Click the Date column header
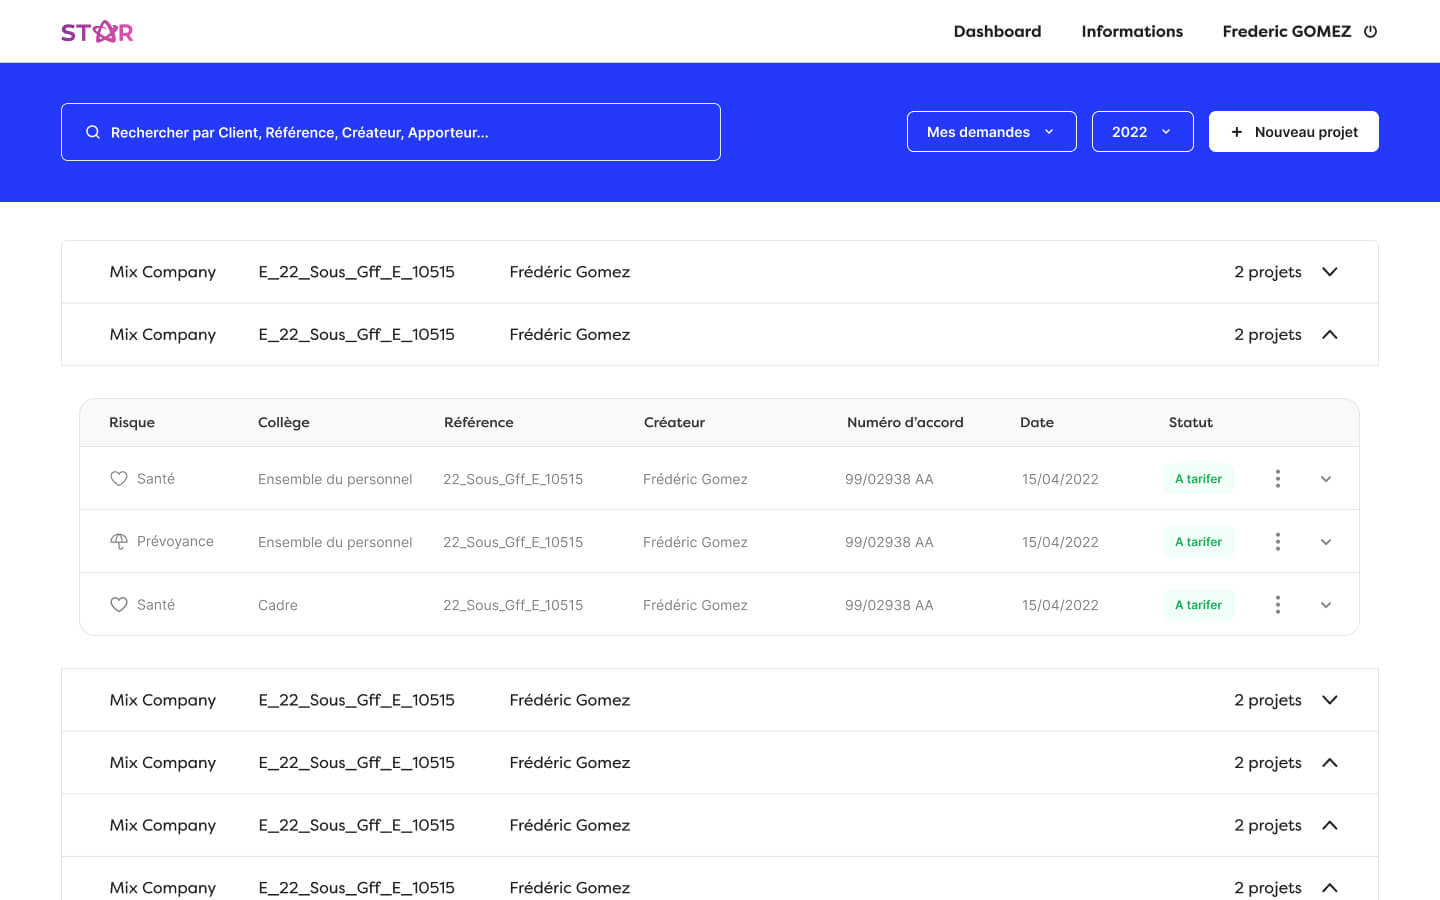 1037,423
